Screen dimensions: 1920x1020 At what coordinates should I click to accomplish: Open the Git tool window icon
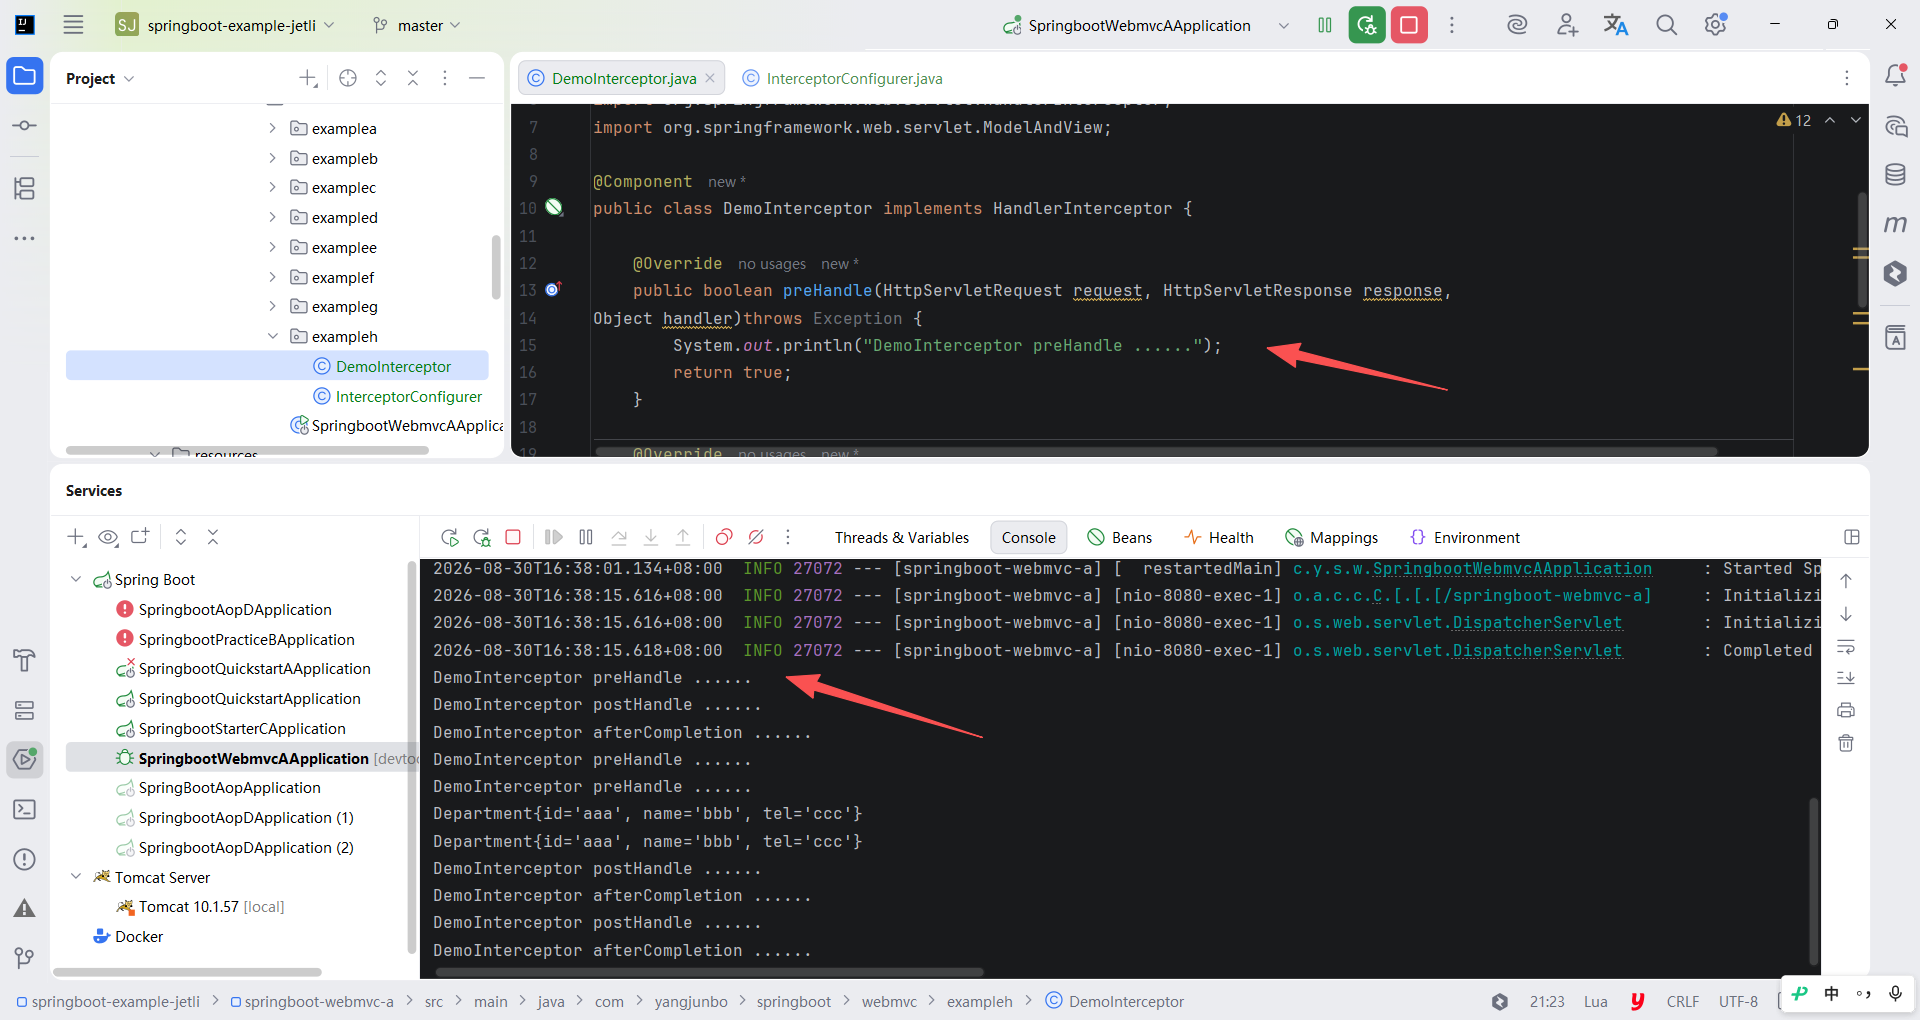click(25, 958)
